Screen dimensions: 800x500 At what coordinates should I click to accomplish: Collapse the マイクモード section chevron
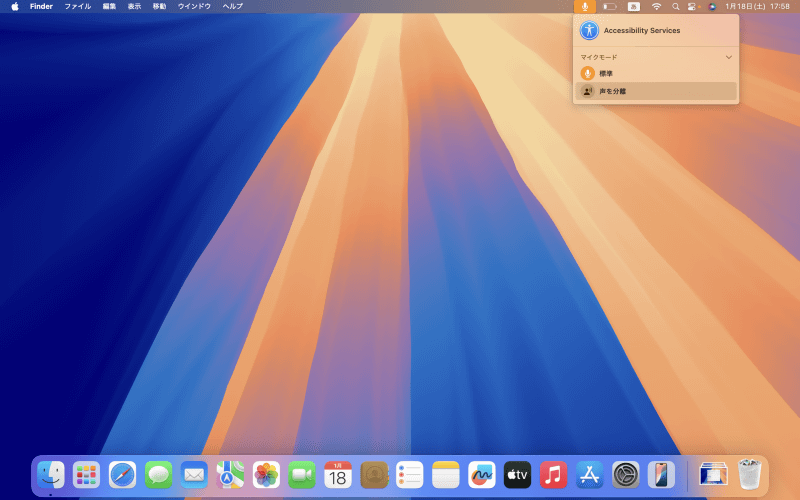click(729, 57)
